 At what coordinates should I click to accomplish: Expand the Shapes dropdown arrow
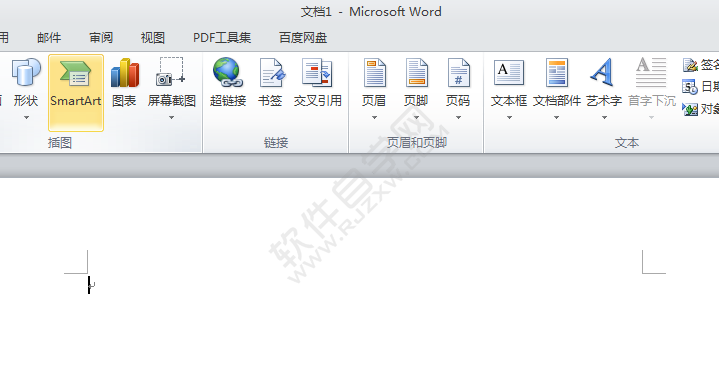[26, 118]
